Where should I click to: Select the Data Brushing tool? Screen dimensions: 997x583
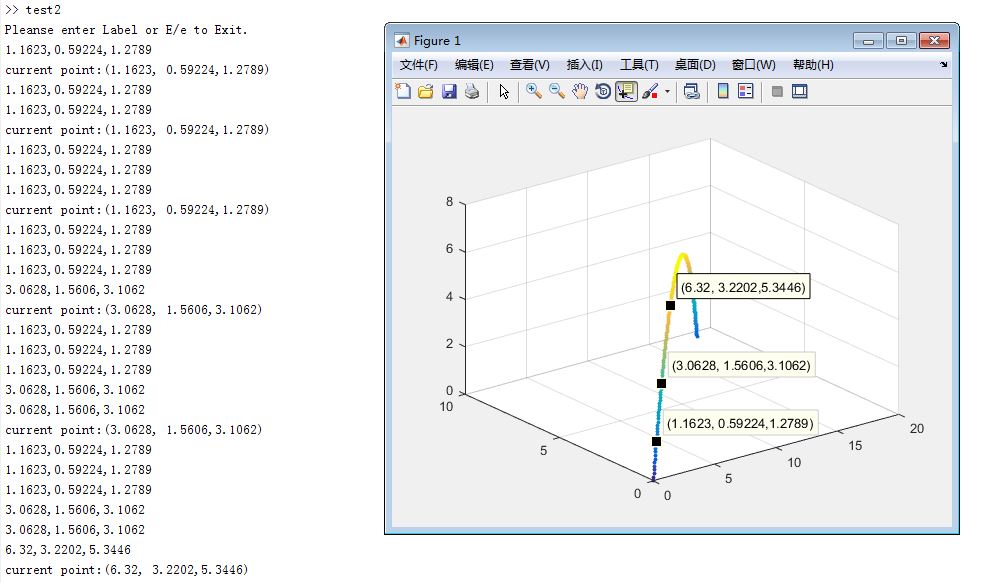[x=650, y=90]
